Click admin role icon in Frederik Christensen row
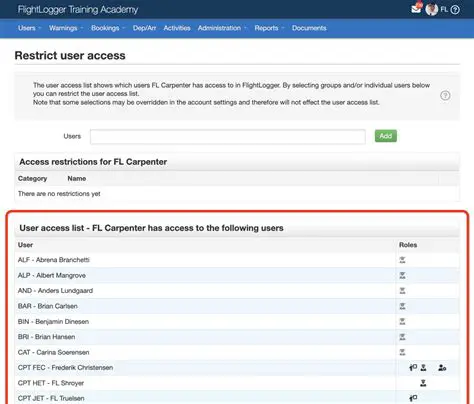 point(442,368)
